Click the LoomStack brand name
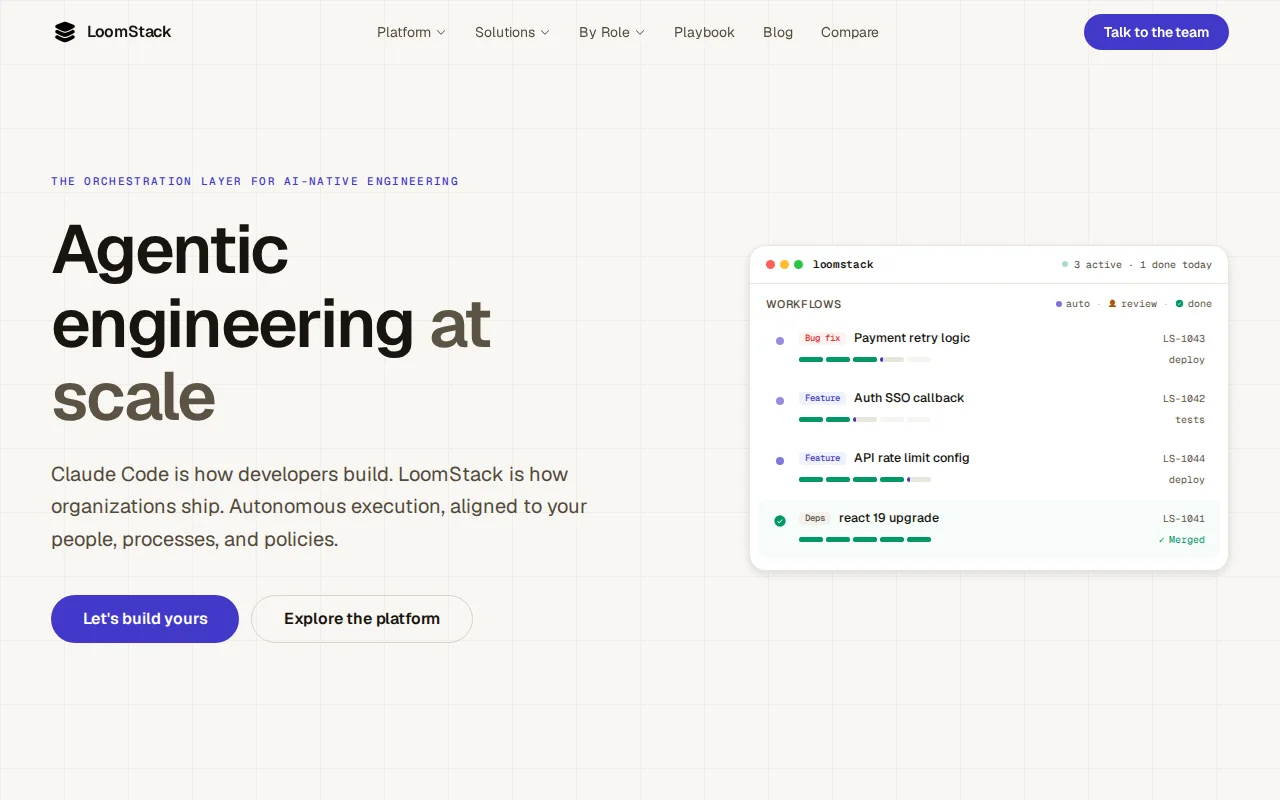 click(x=129, y=32)
